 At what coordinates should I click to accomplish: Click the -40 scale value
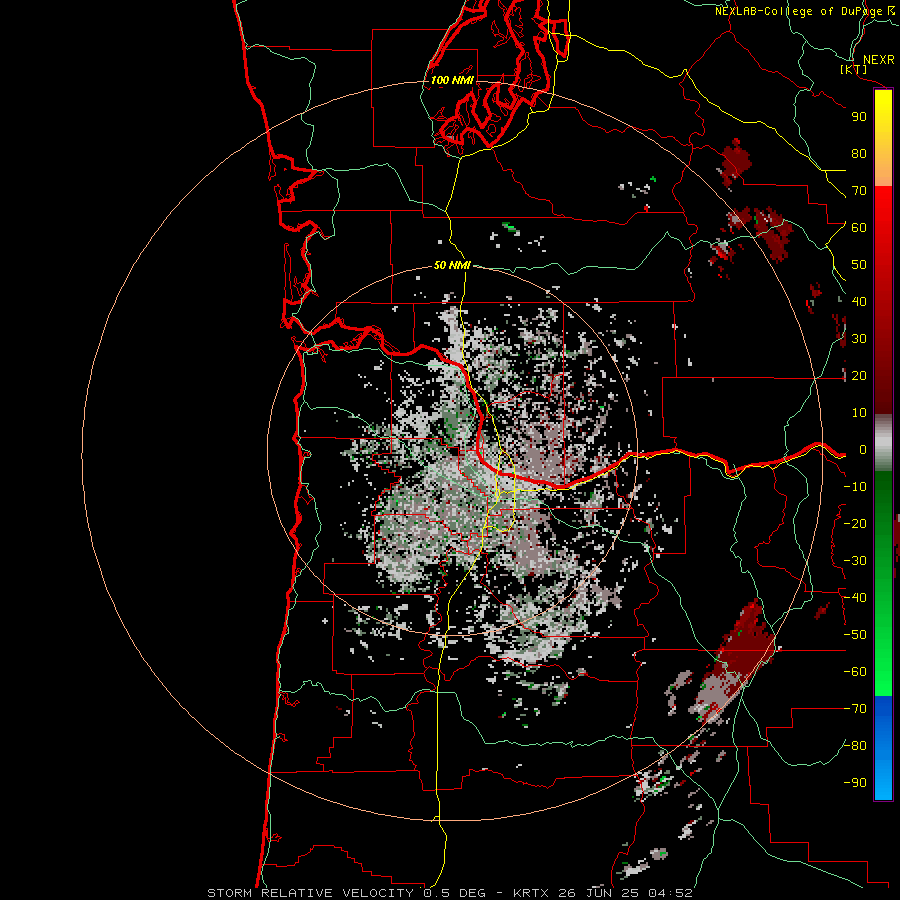[855, 598]
